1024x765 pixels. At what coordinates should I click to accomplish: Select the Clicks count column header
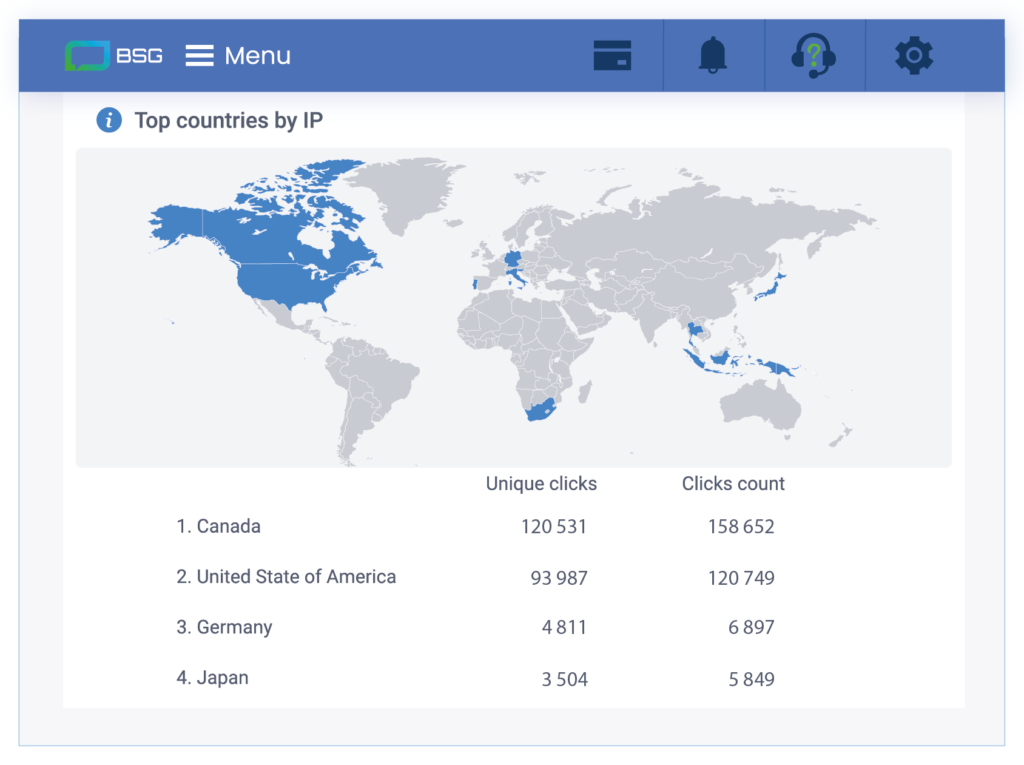pos(732,483)
